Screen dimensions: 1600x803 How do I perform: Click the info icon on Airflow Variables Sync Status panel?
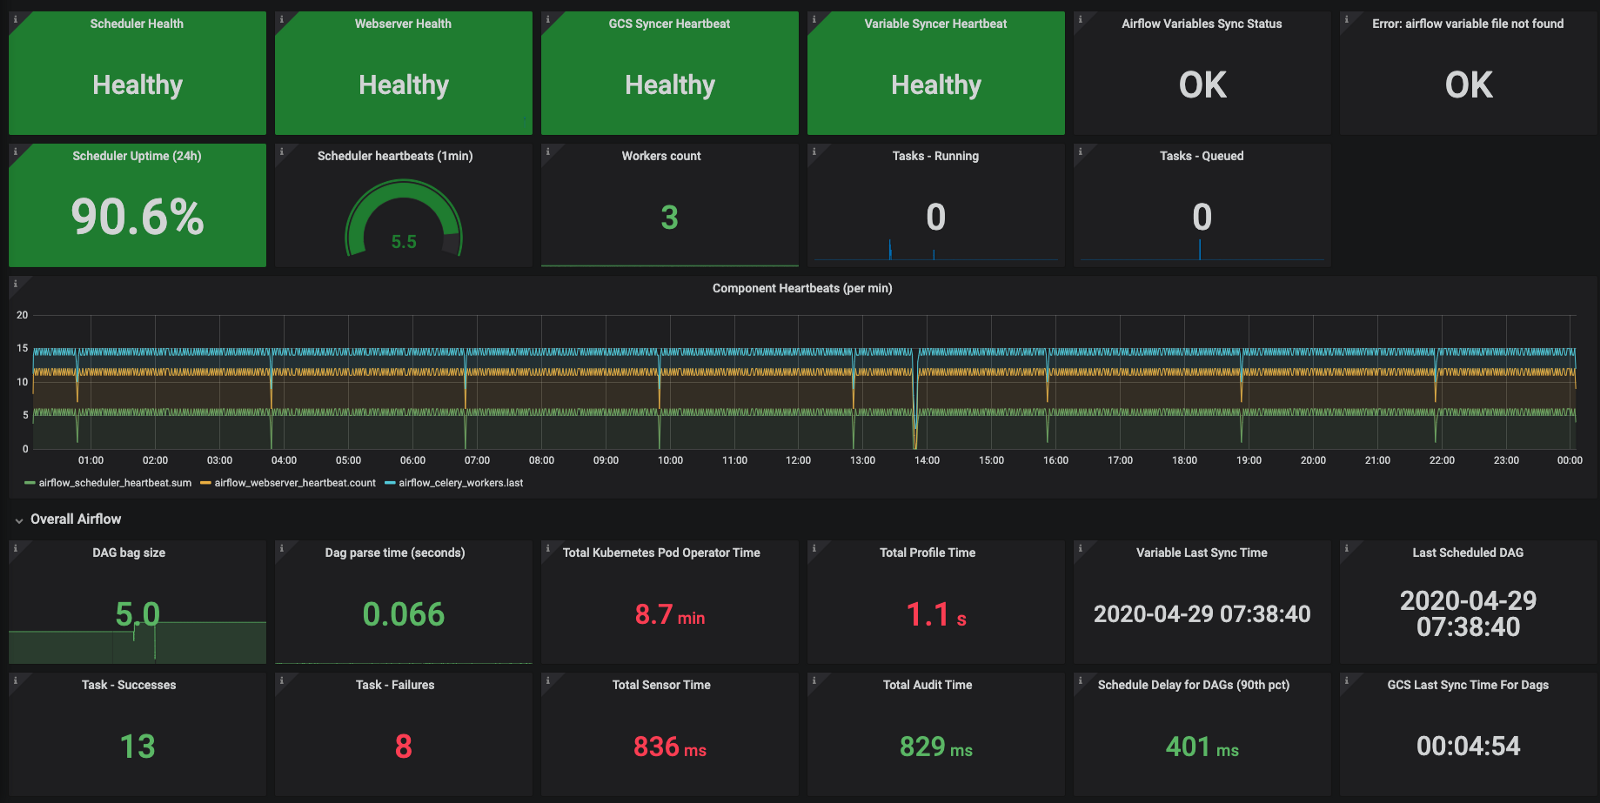pyautogui.click(x=1080, y=19)
